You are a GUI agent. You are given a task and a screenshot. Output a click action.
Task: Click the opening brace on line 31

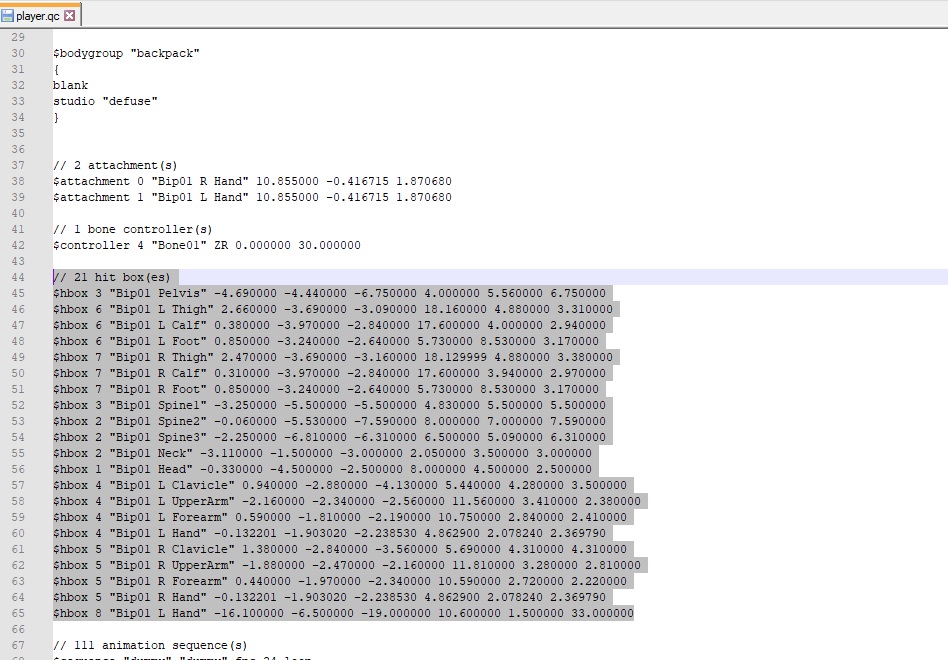click(x=56, y=70)
